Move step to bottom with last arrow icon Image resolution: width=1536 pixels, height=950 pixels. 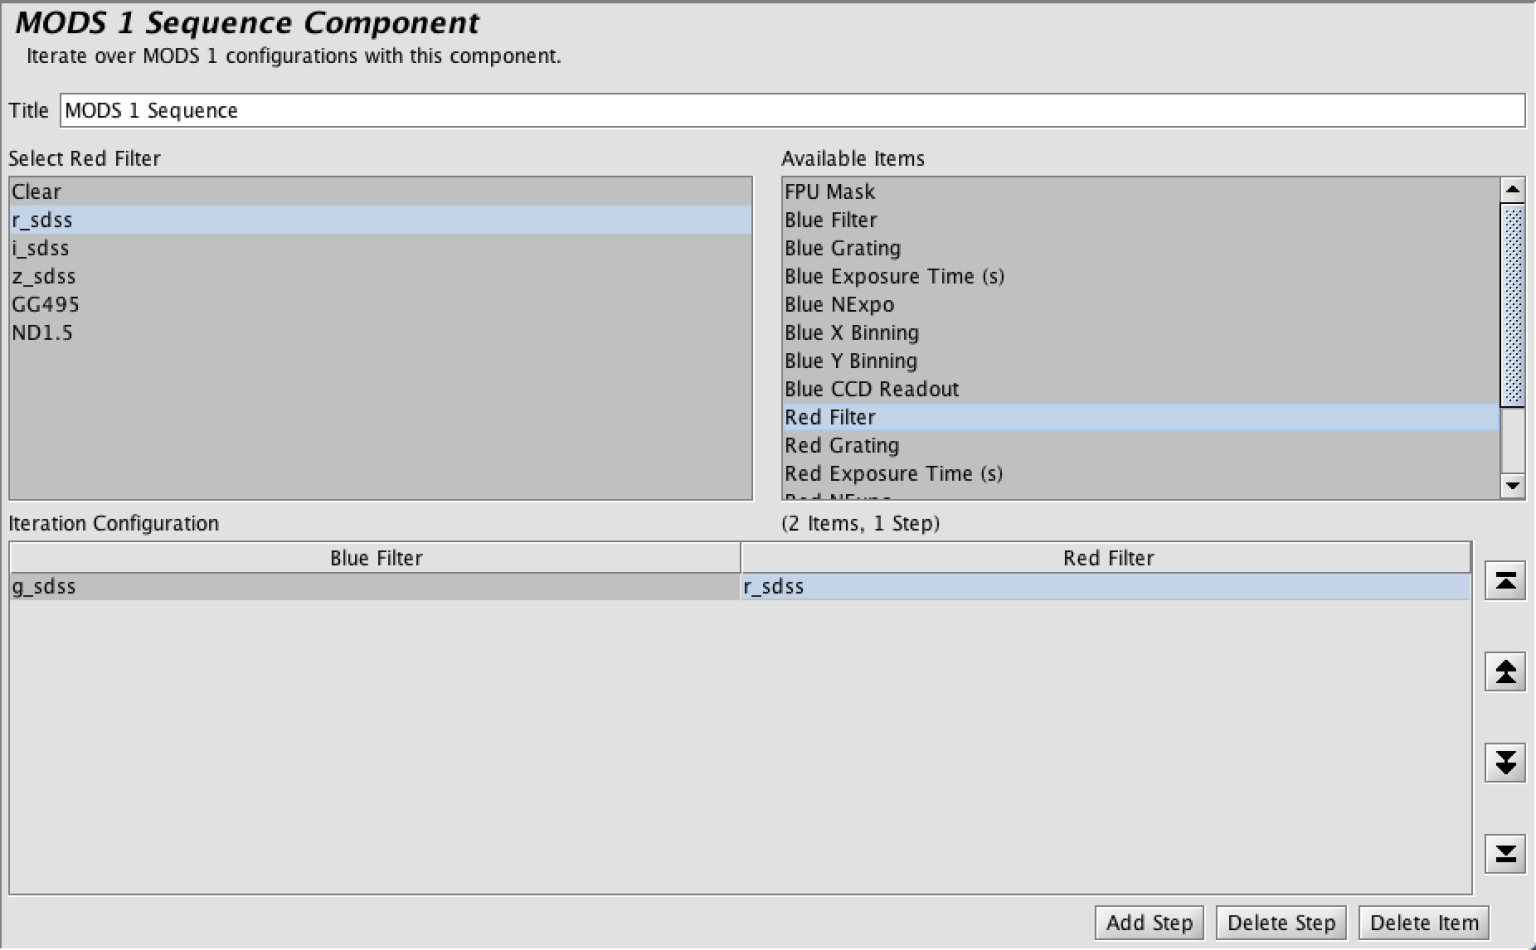click(x=1505, y=853)
